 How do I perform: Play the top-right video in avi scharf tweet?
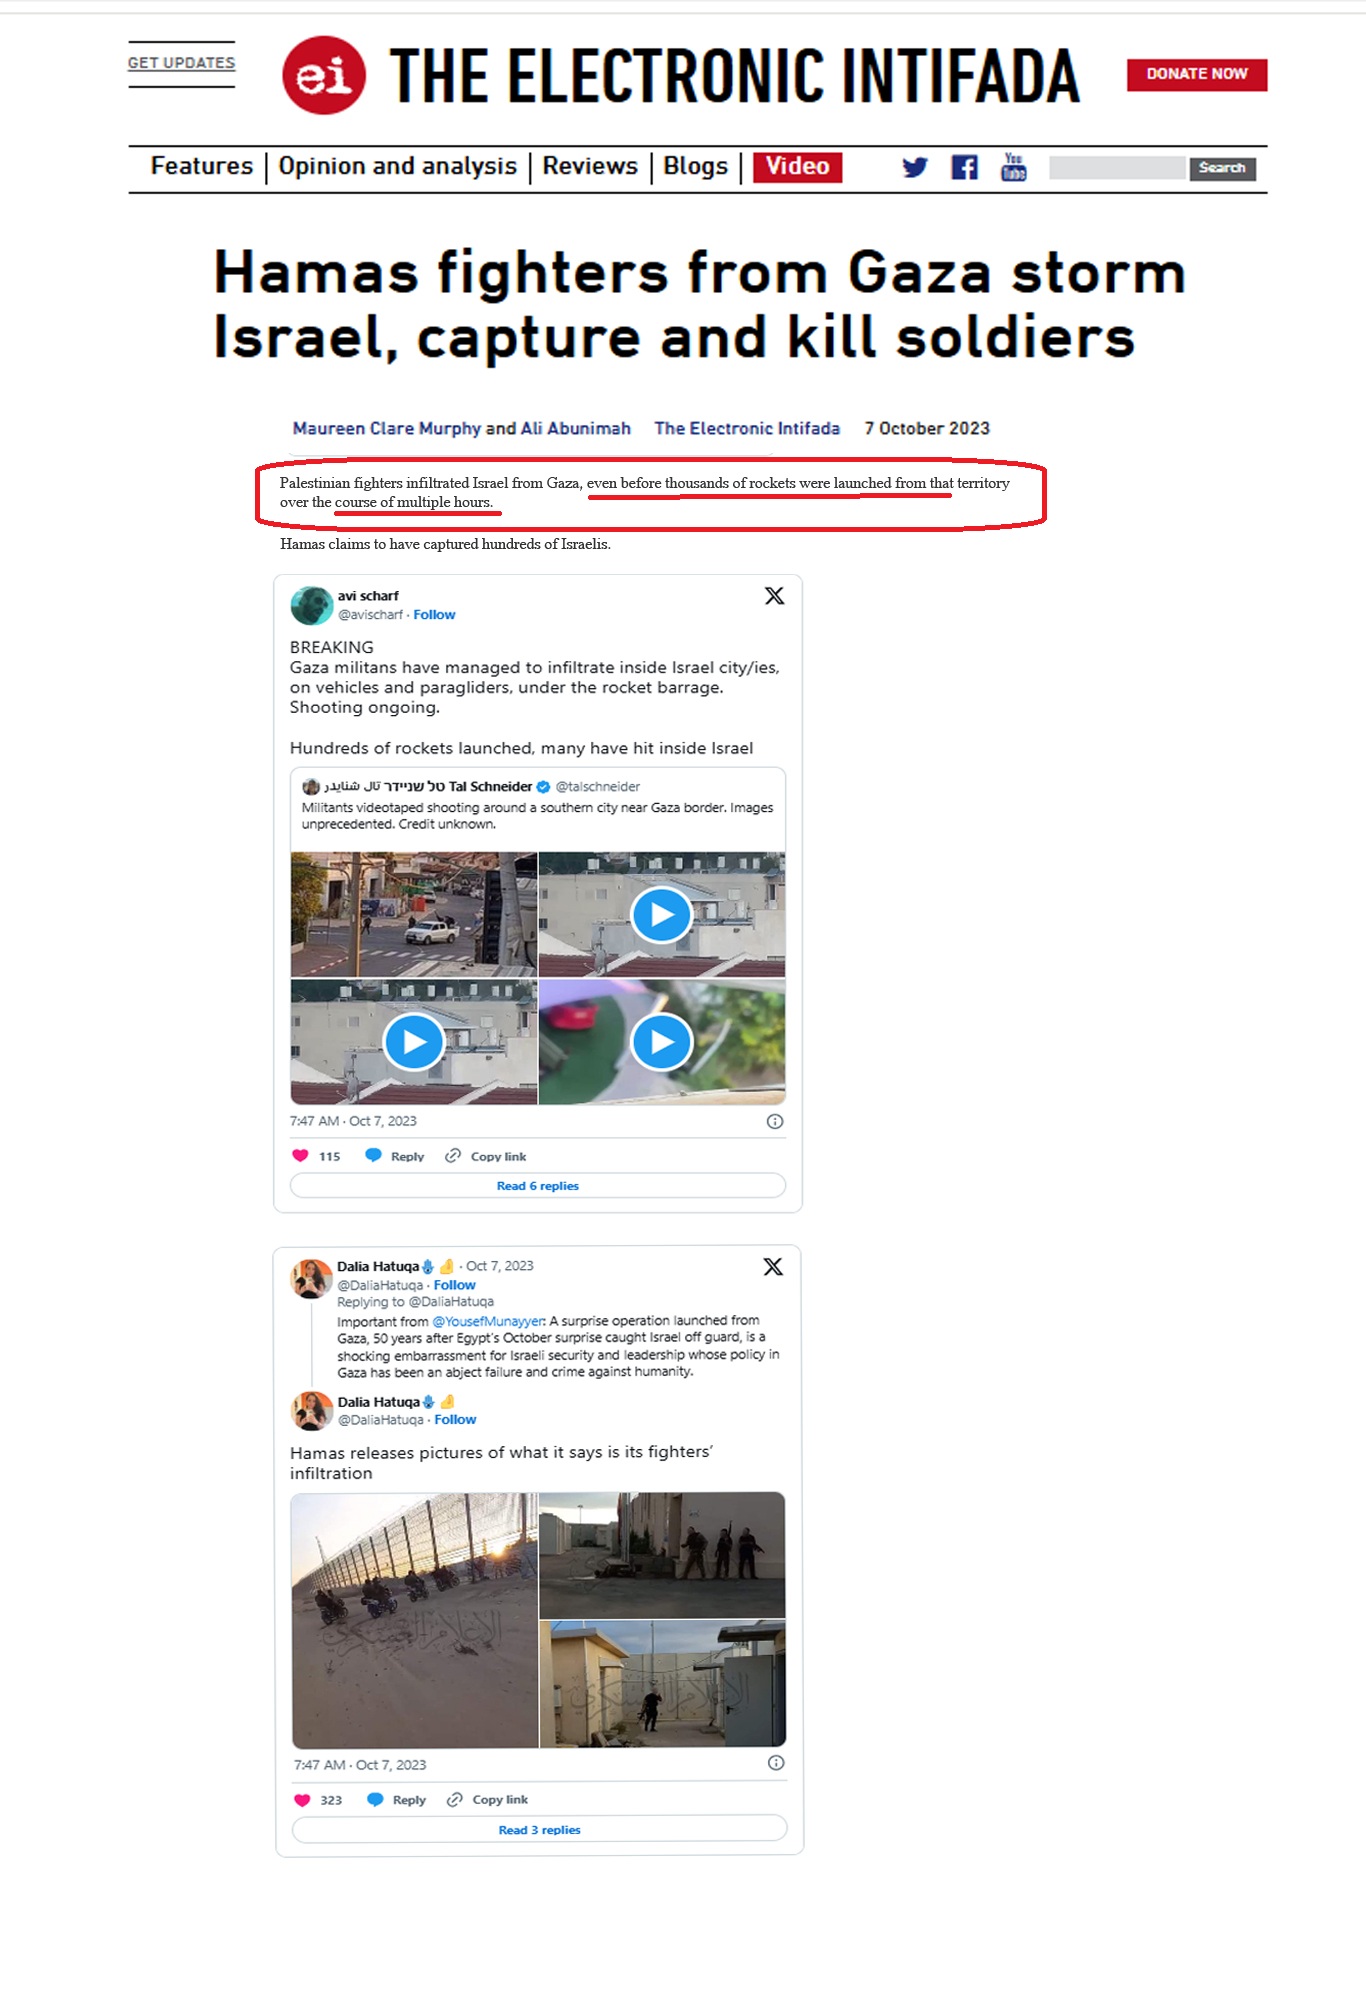click(662, 914)
